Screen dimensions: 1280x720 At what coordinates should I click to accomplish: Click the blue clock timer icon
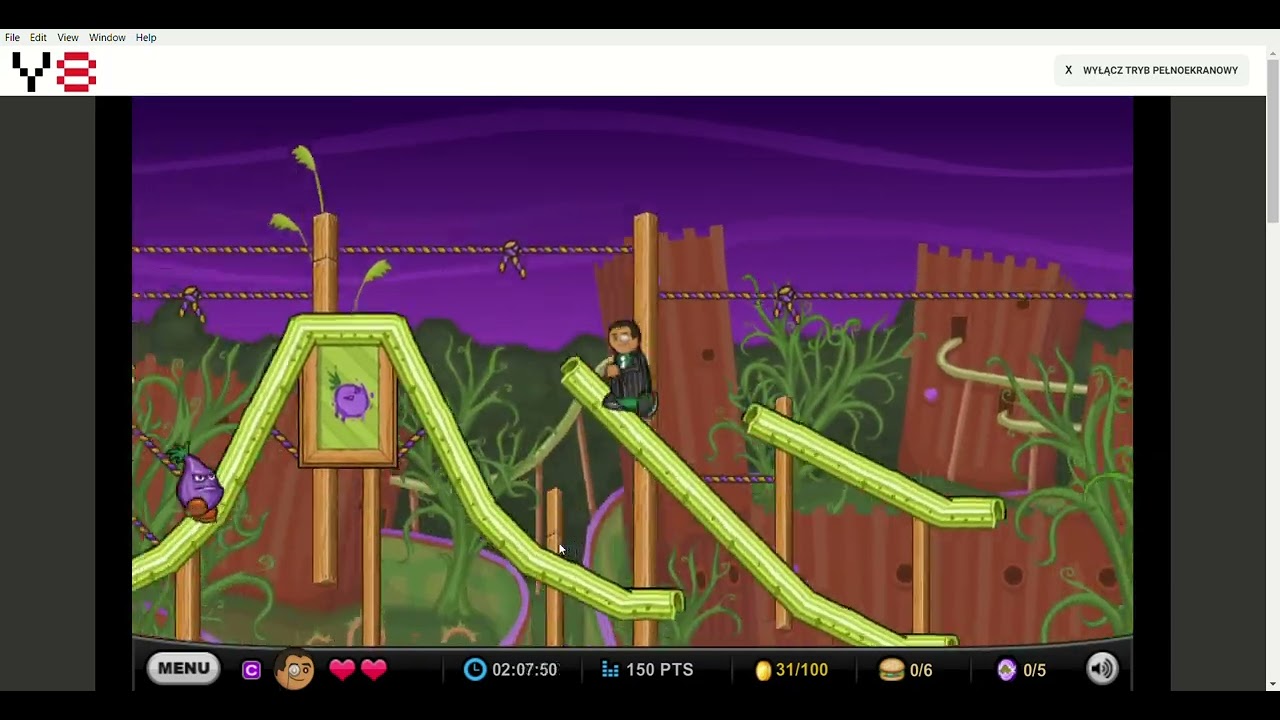coord(475,669)
